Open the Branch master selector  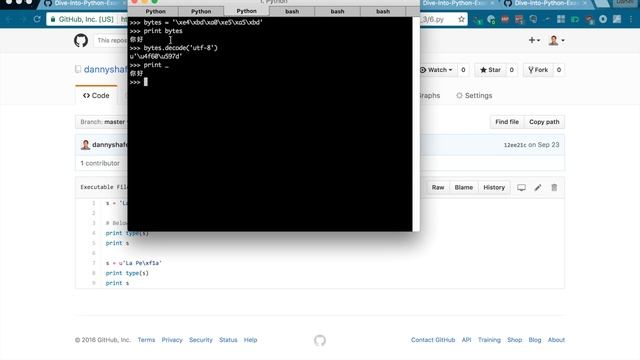pos(102,122)
